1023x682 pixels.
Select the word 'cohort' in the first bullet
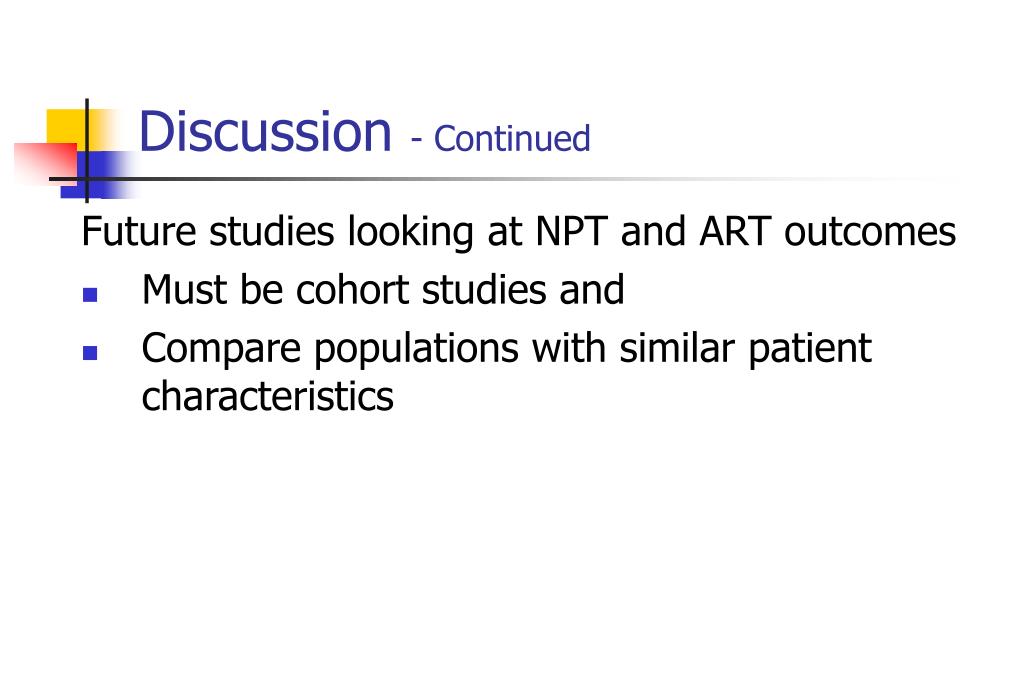[x=352, y=290]
